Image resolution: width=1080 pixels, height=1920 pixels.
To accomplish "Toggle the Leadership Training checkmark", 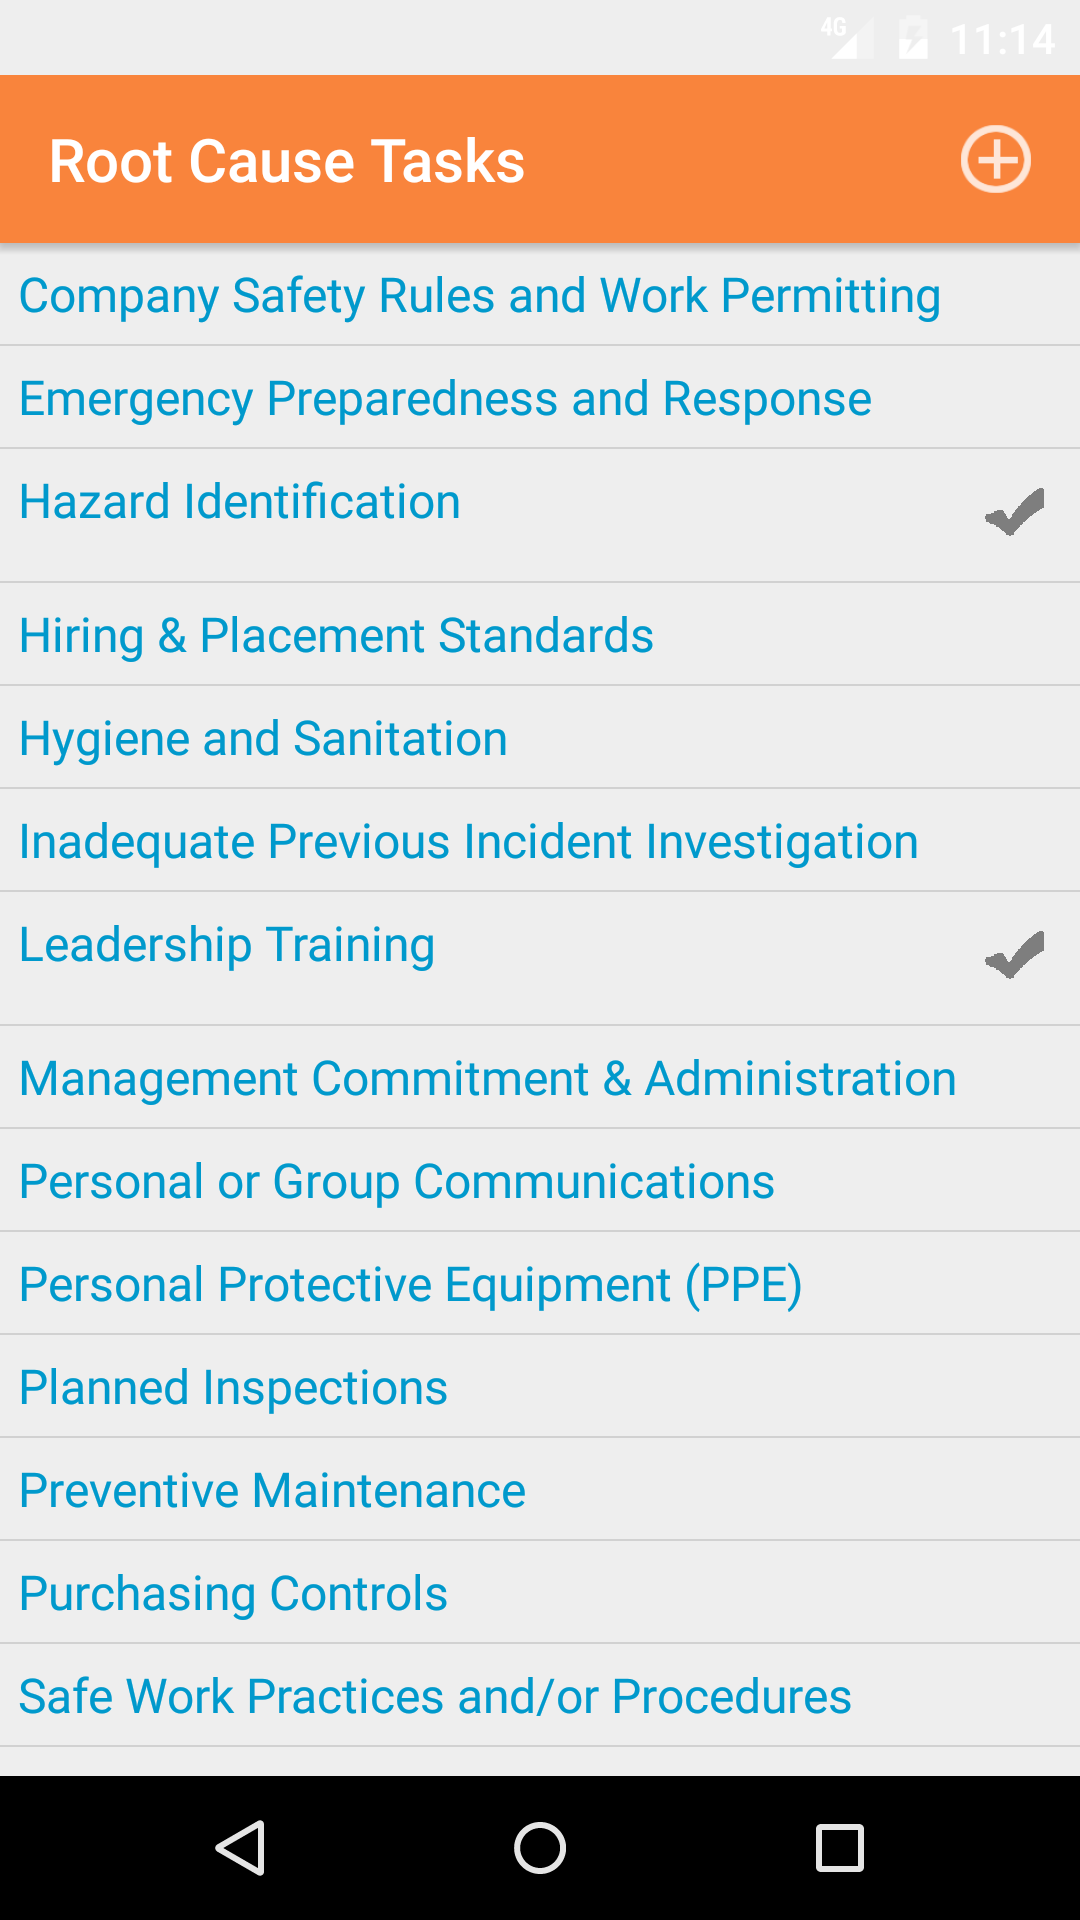I will coord(1014,955).
